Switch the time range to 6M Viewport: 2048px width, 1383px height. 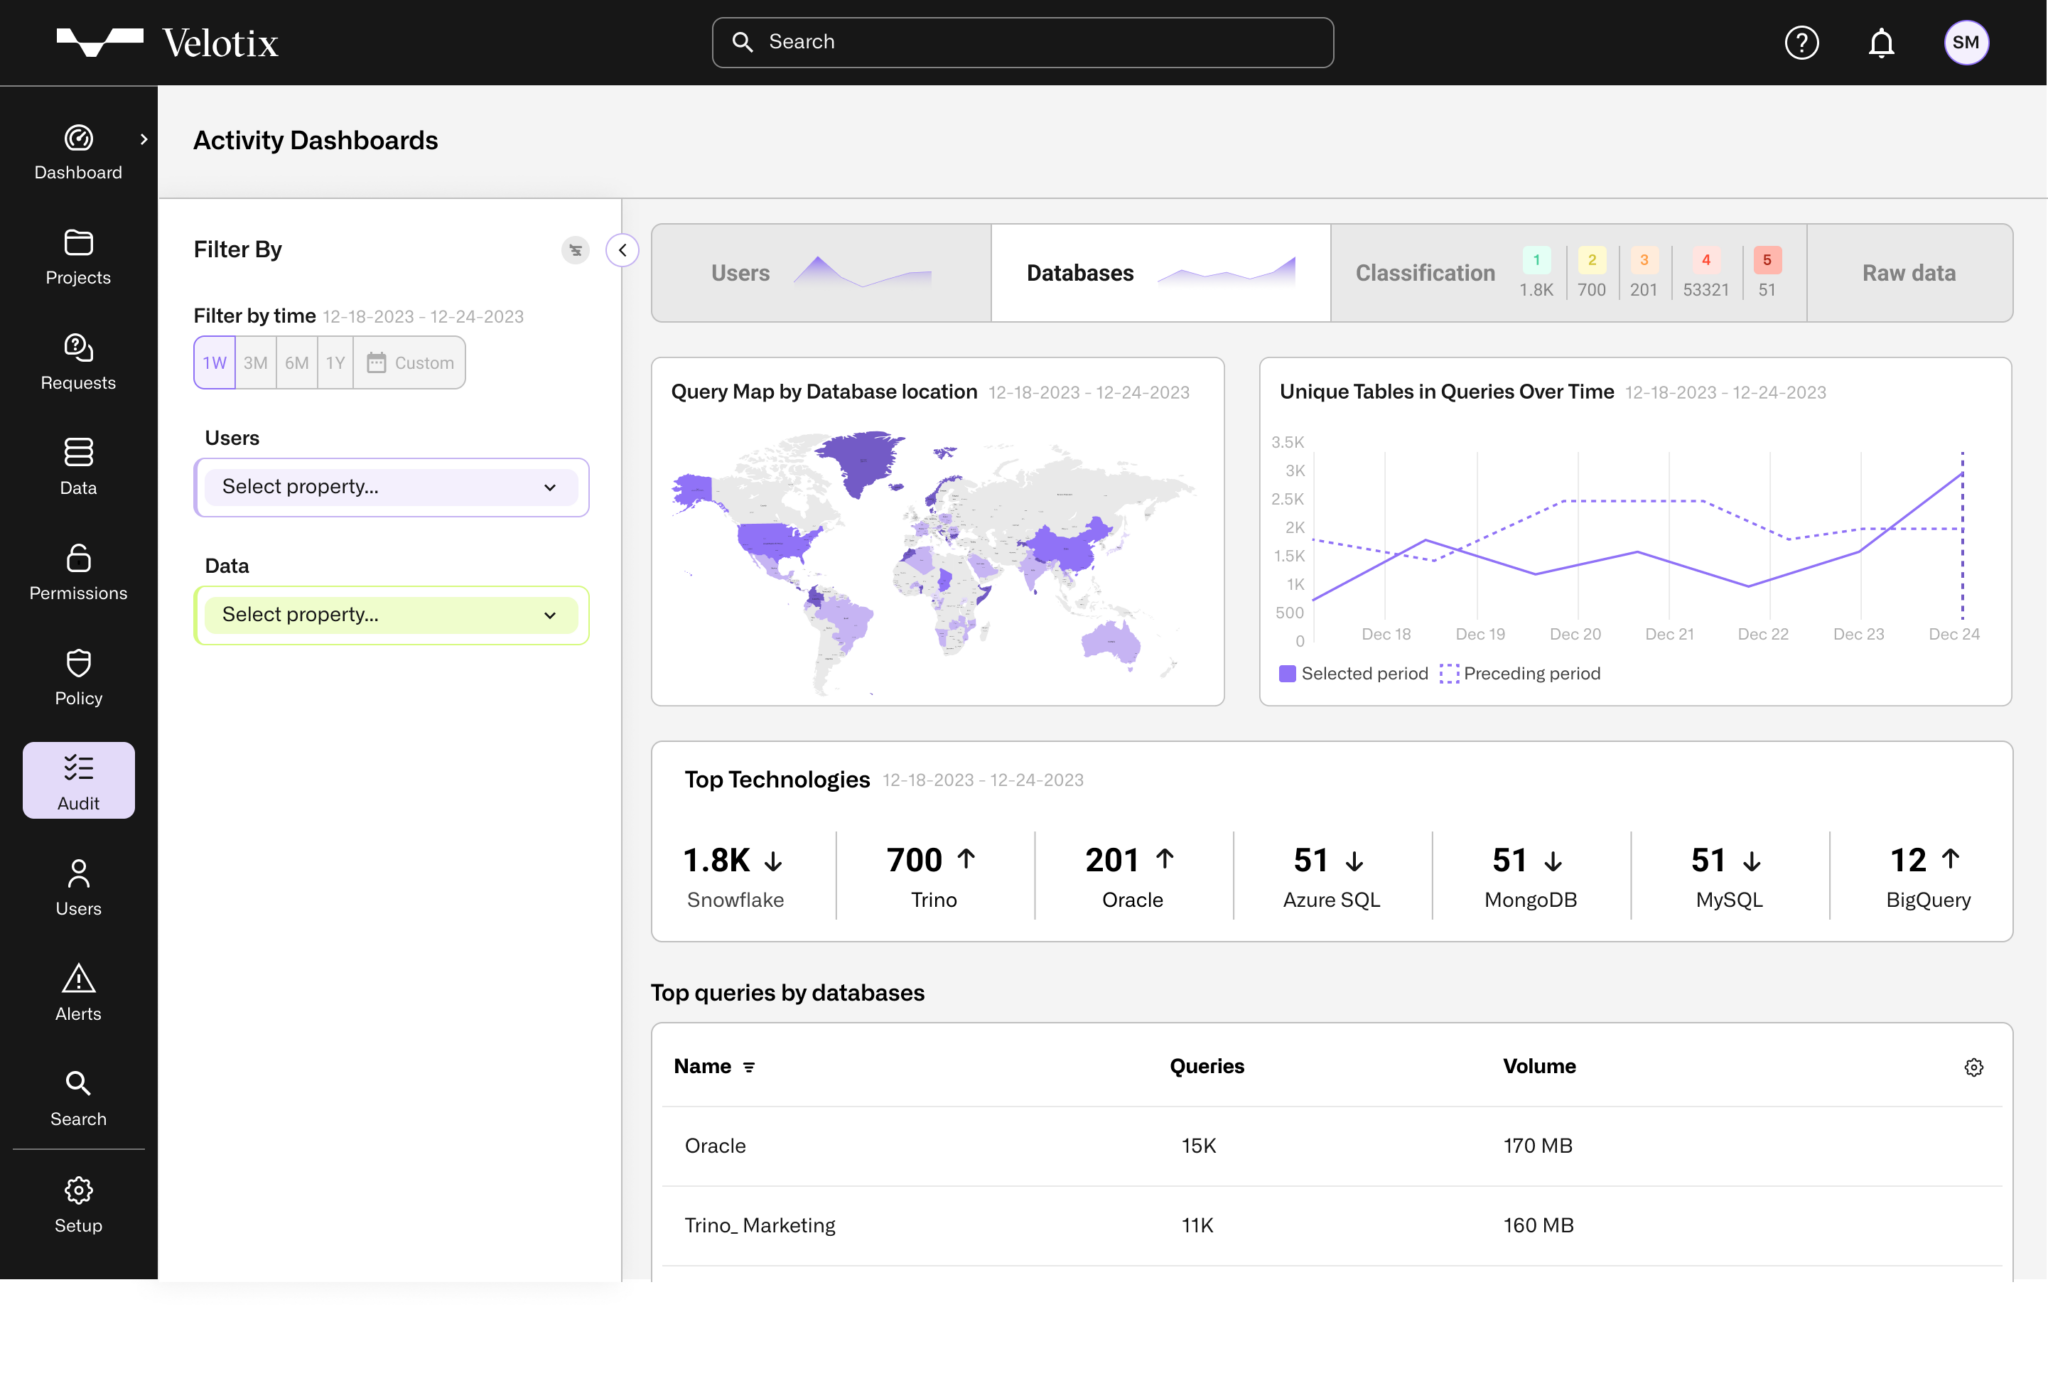click(296, 362)
